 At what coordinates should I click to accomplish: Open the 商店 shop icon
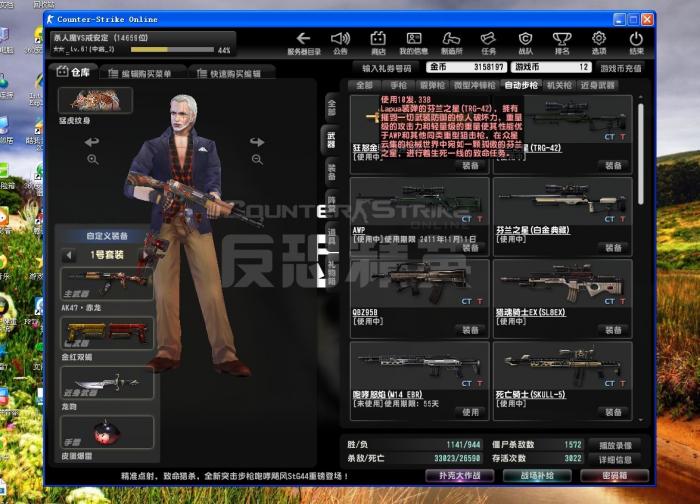click(378, 44)
